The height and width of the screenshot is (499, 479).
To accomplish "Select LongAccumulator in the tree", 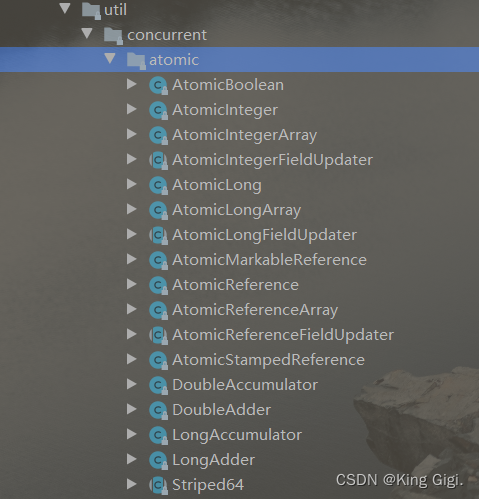I will click(x=237, y=435).
